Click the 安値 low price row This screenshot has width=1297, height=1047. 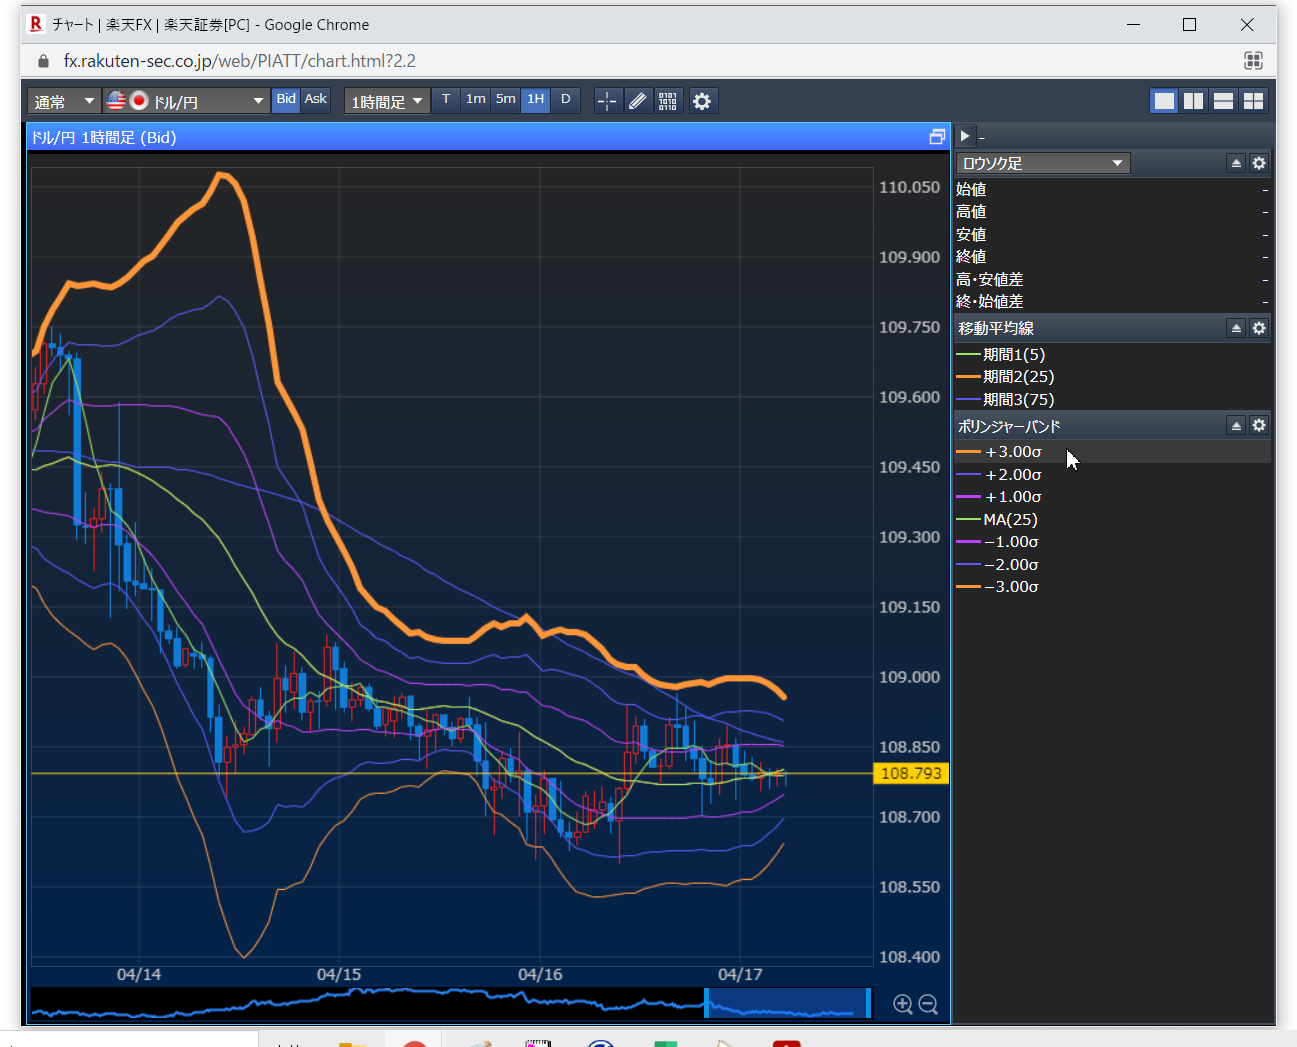point(1112,234)
